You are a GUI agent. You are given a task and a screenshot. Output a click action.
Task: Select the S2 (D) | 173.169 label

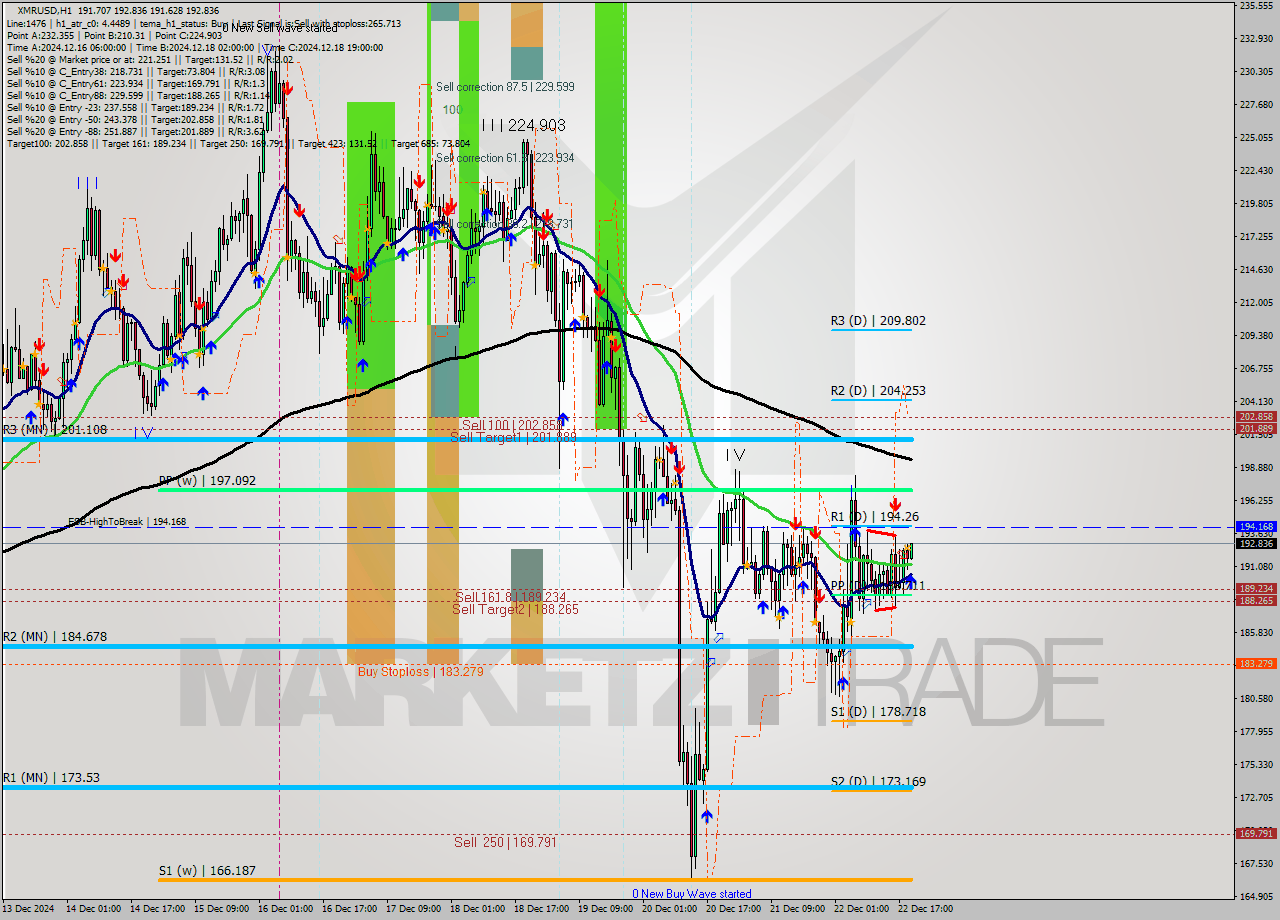(x=878, y=782)
